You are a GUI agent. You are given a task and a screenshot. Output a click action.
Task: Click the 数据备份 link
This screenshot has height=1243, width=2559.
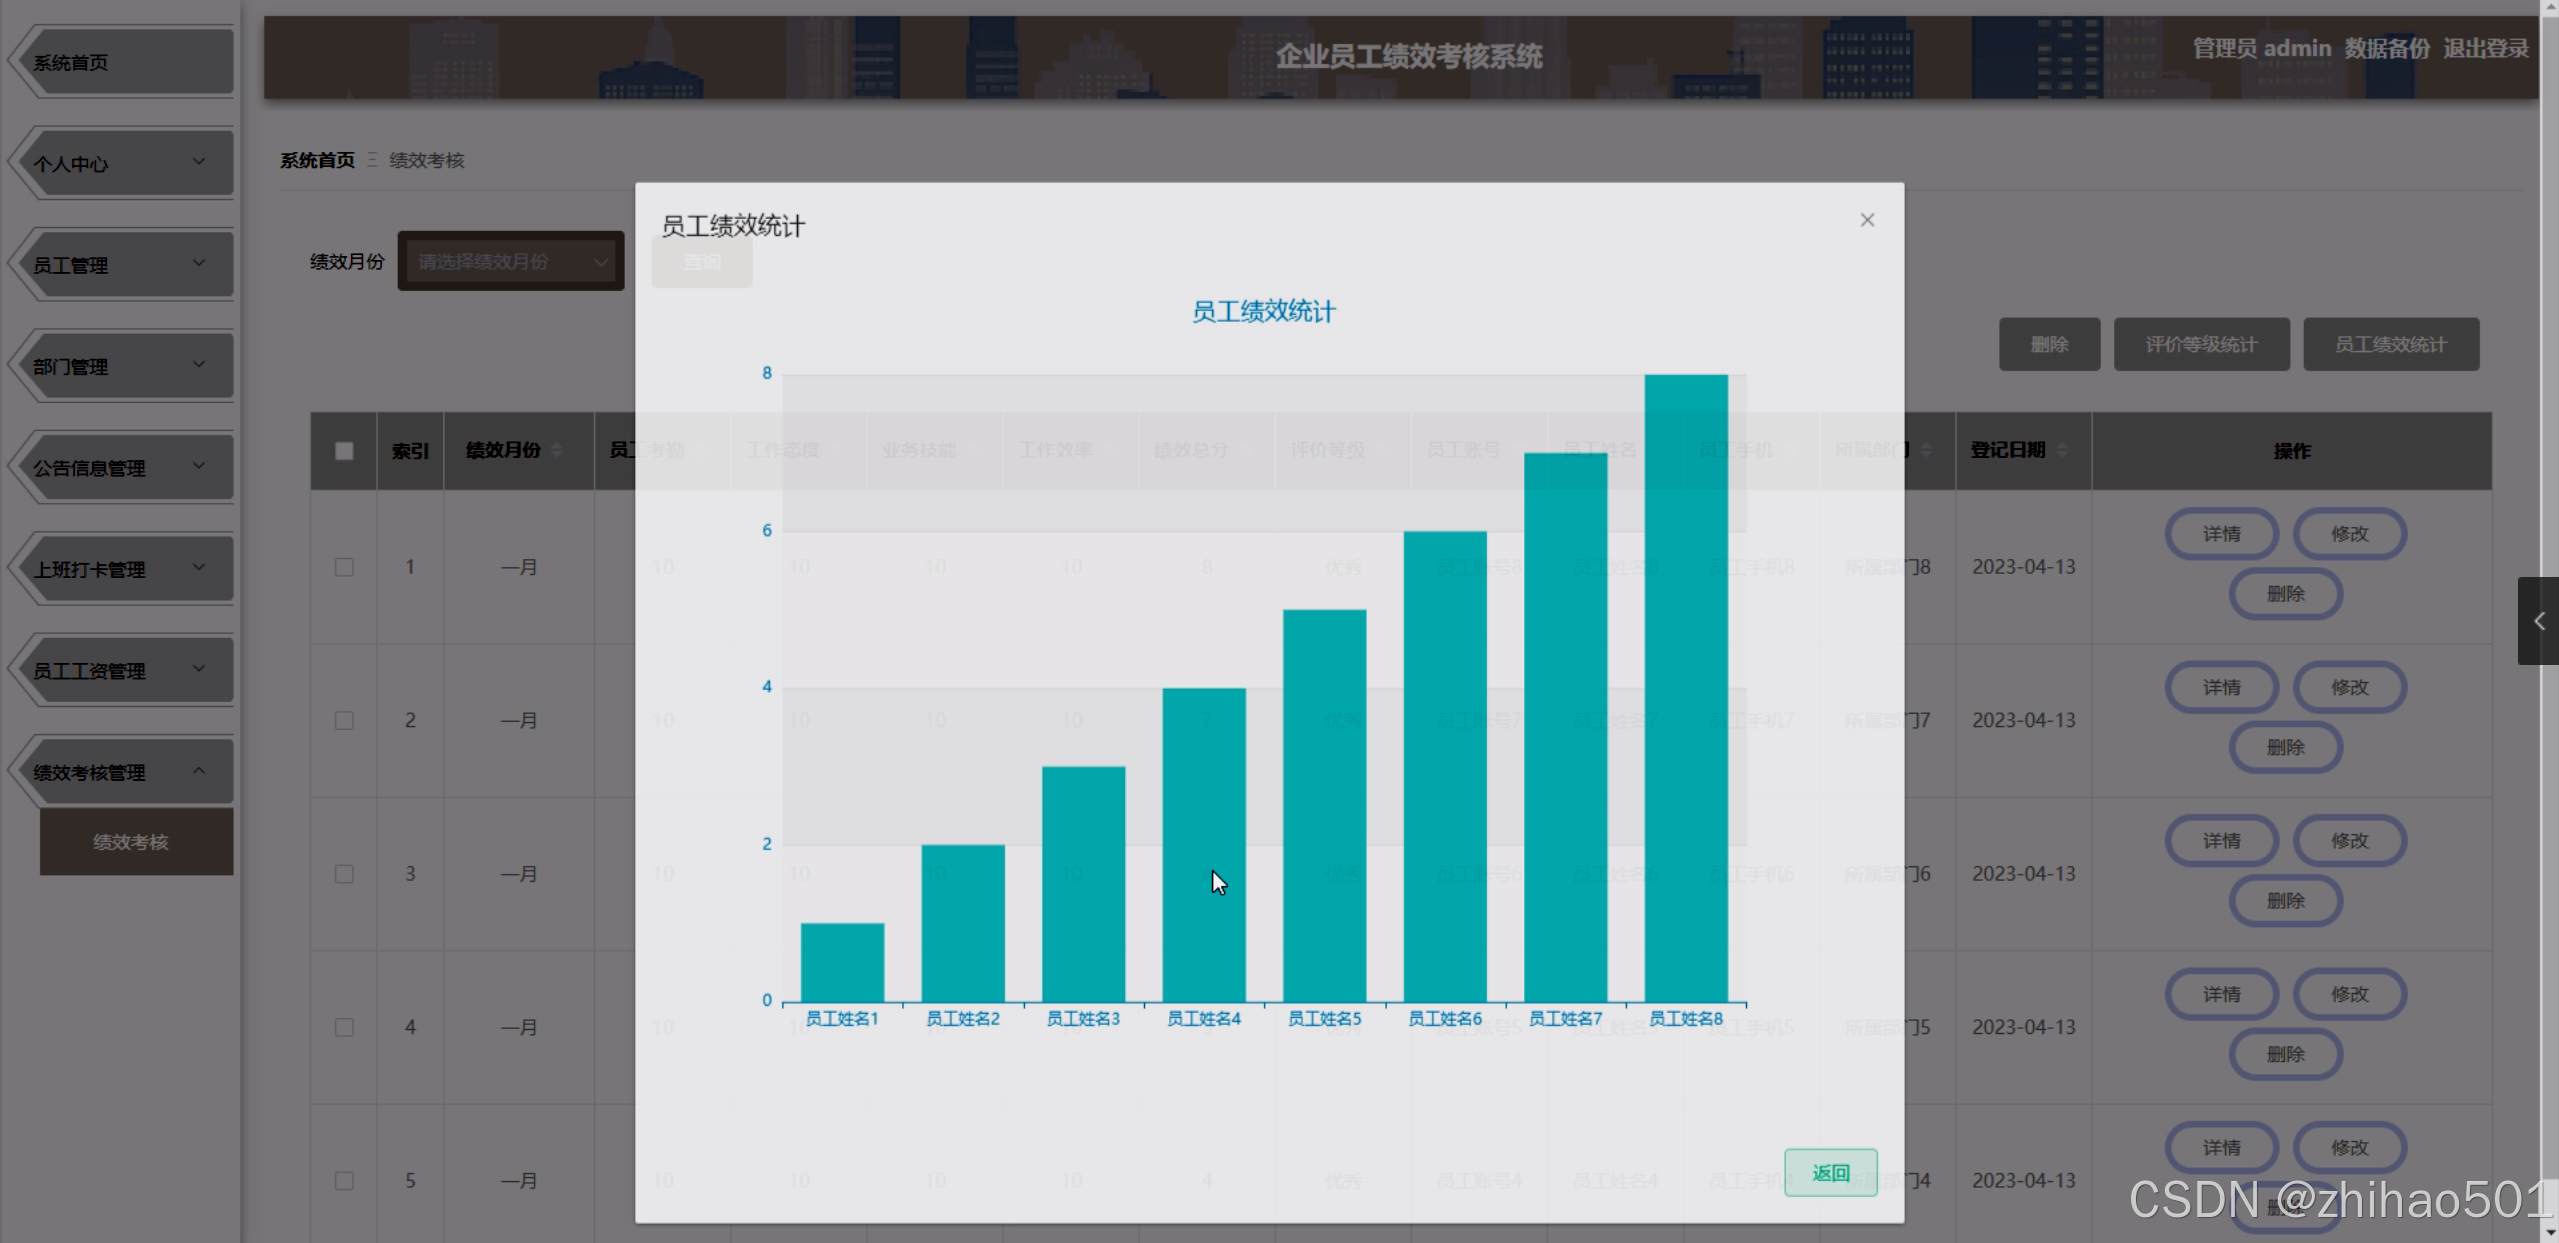point(2387,47)
